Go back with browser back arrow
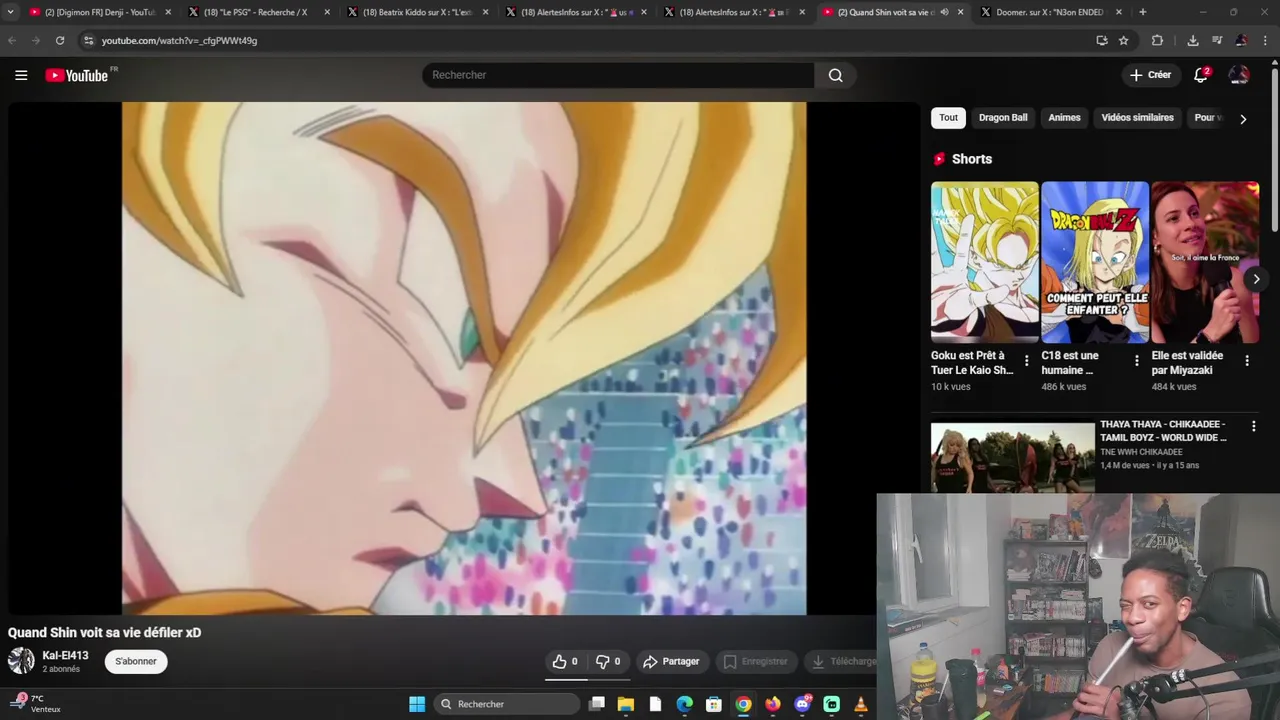 [12, 40]
